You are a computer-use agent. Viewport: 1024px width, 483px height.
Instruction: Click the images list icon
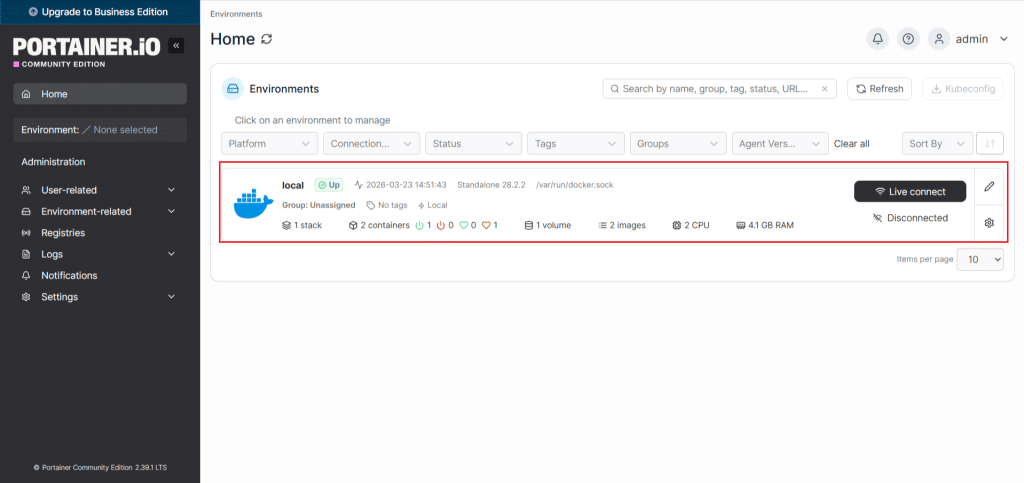602,225
